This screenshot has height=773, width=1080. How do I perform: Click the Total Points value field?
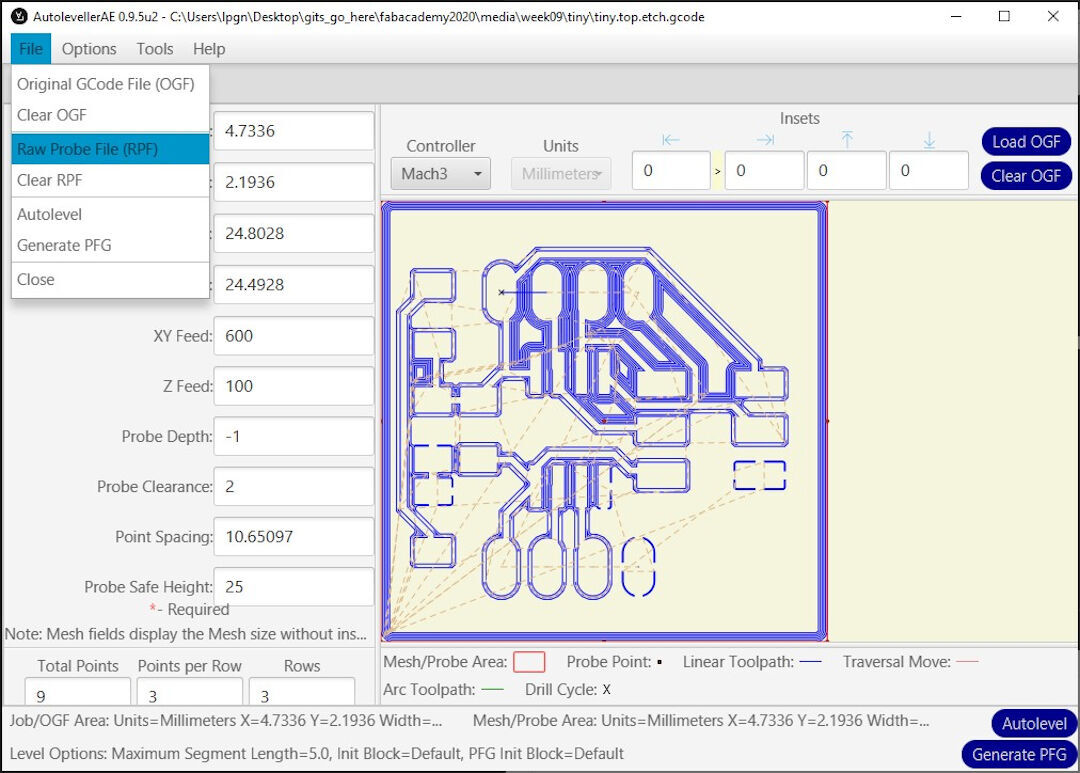(x=78, y=692)
